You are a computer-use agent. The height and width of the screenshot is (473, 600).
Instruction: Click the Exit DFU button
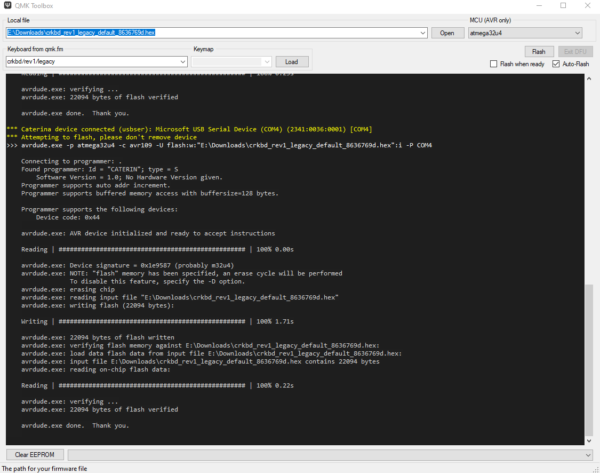(574, 50)
